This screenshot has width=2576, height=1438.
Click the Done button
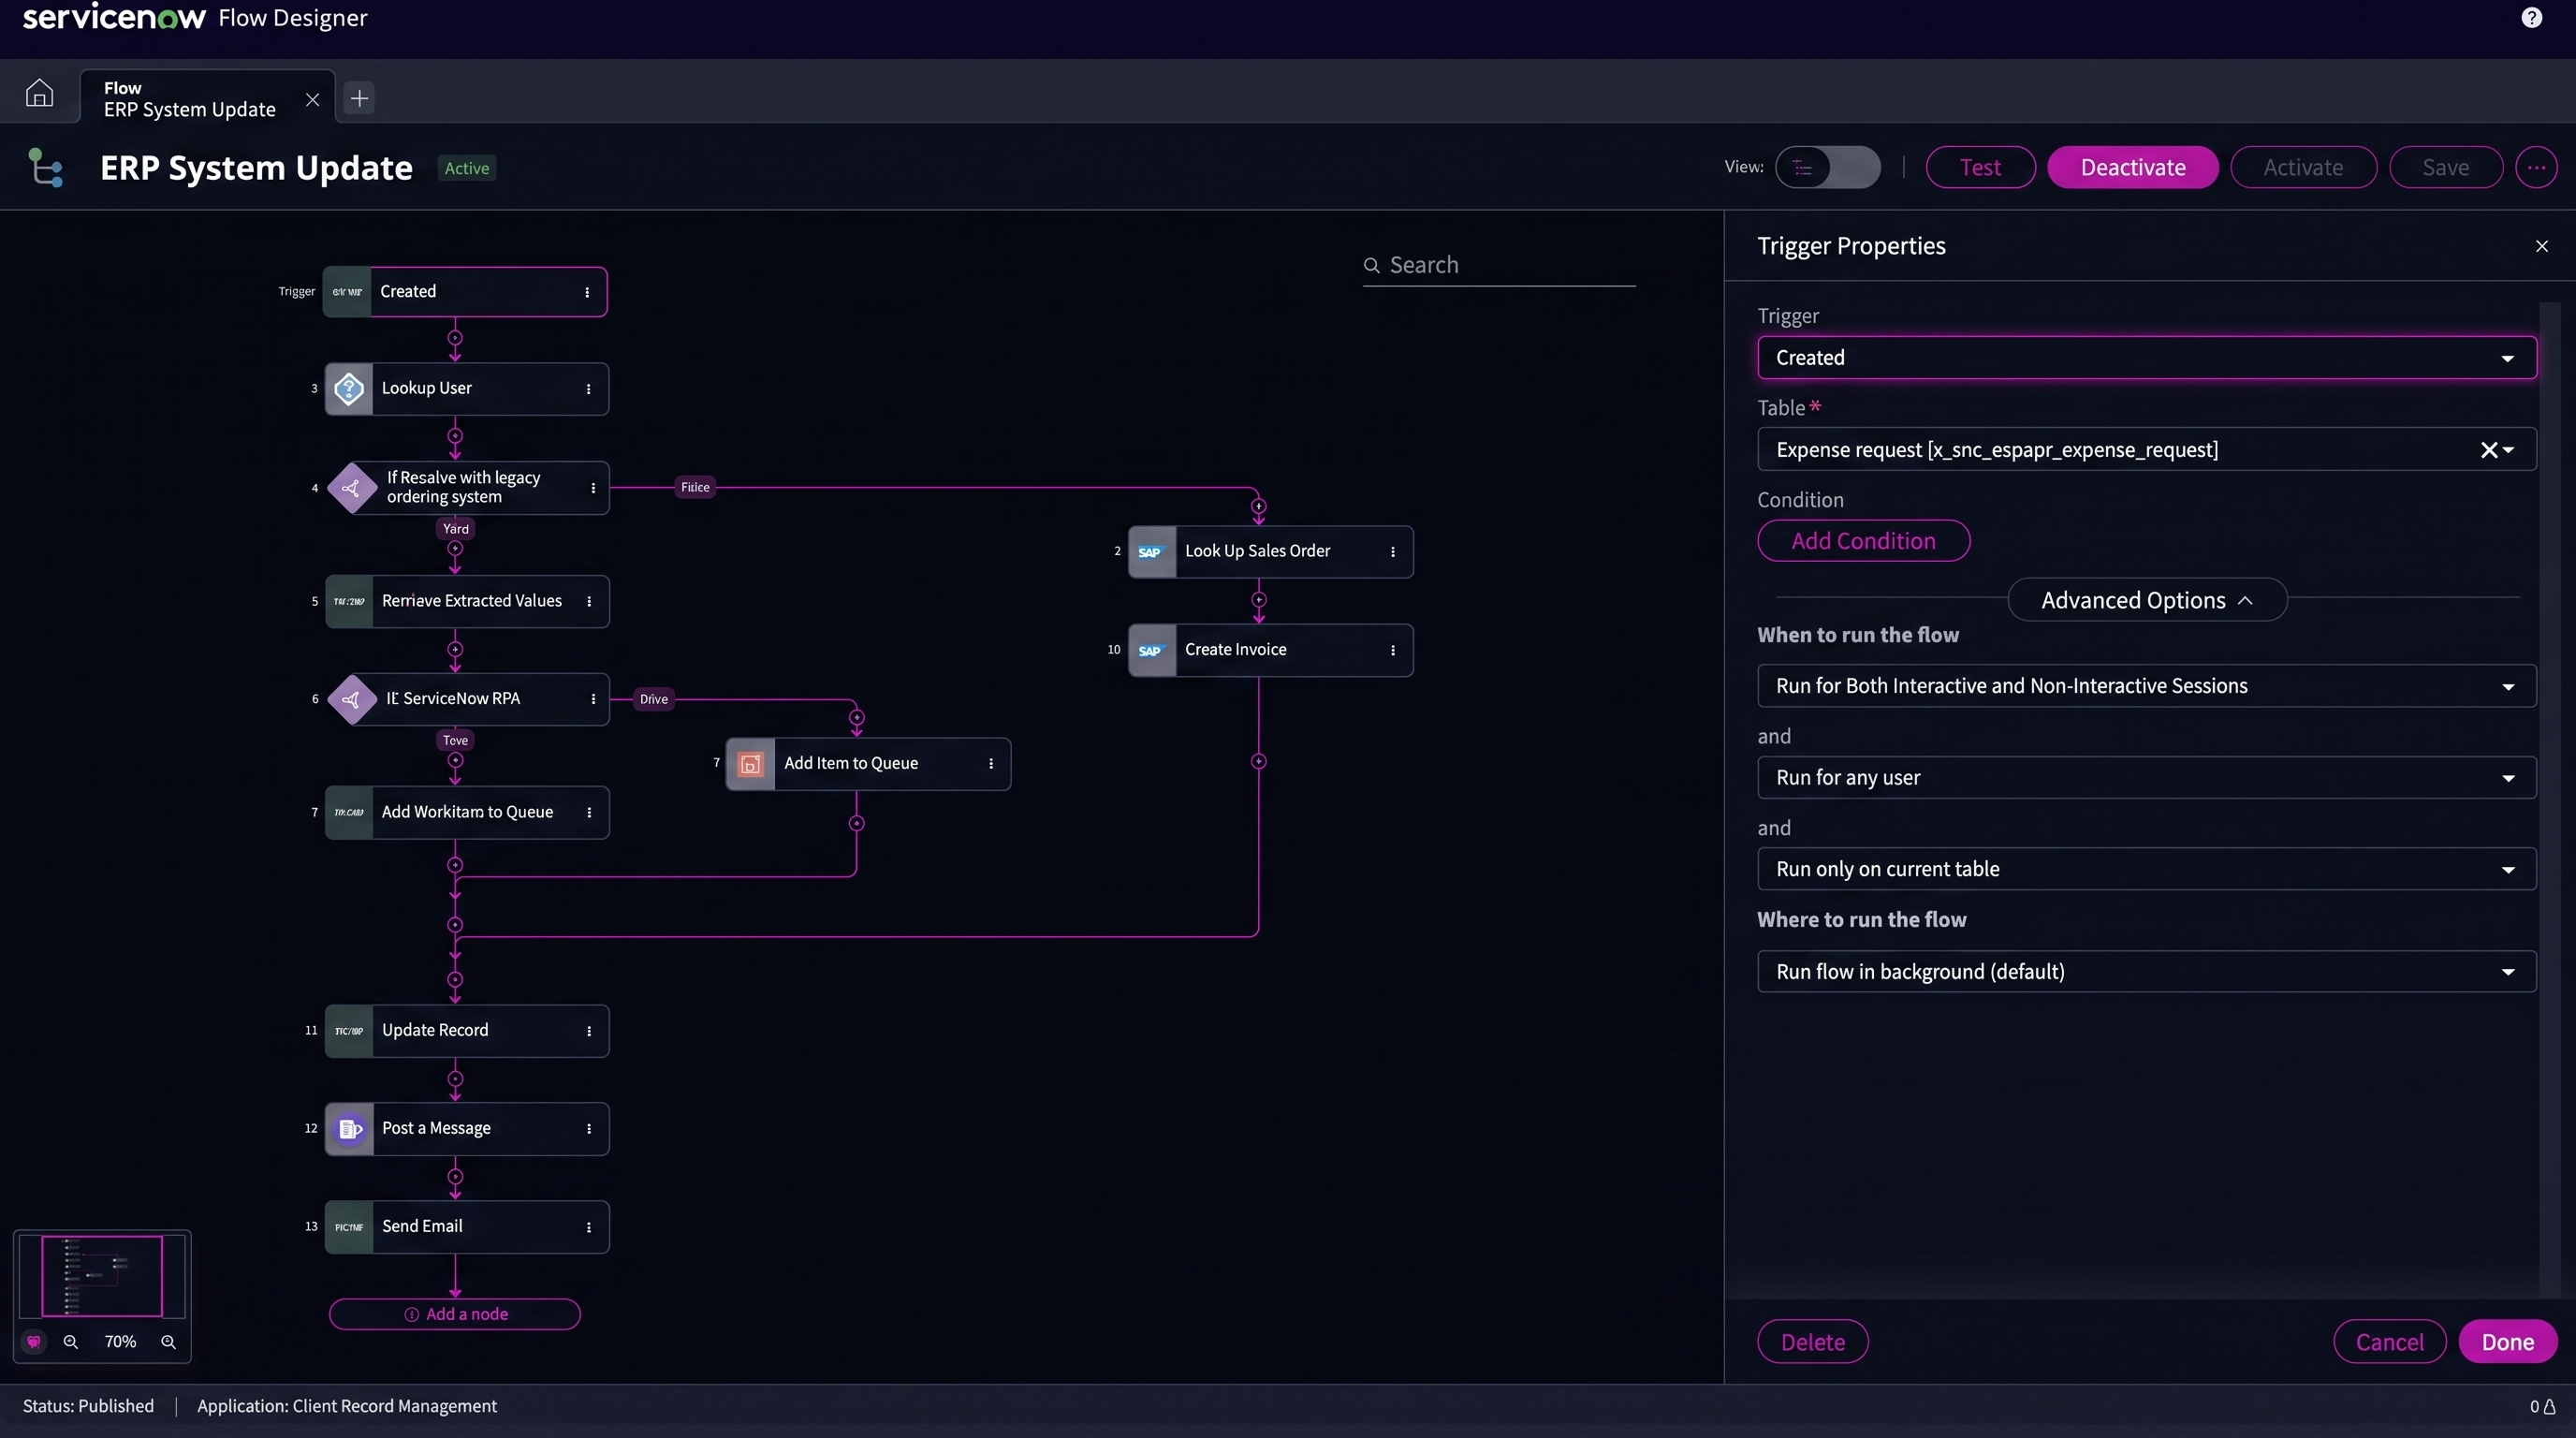point(2507,1342)
